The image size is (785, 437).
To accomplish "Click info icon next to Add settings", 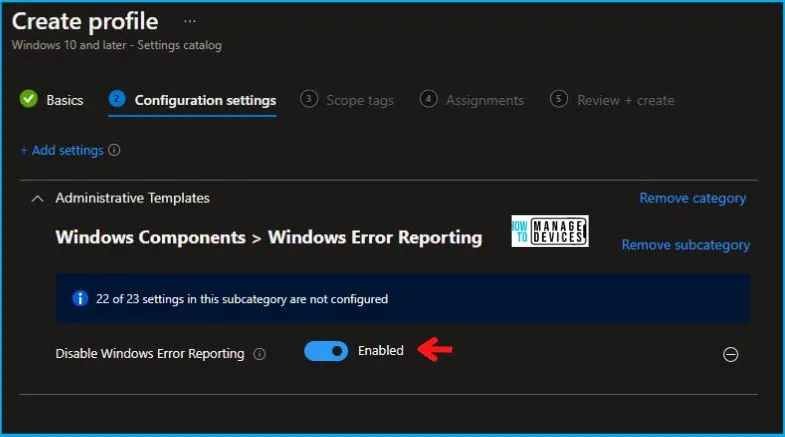I will (x=114, y=150).
